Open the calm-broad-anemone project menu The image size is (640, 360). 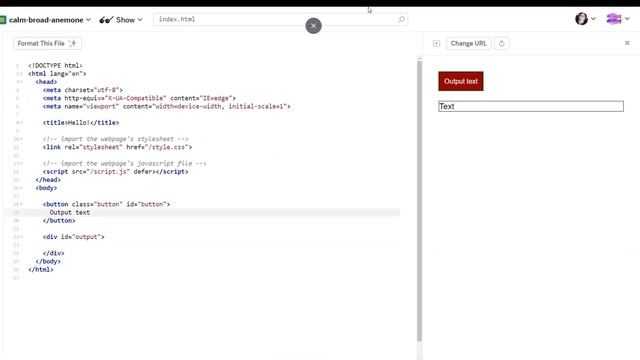49,20
